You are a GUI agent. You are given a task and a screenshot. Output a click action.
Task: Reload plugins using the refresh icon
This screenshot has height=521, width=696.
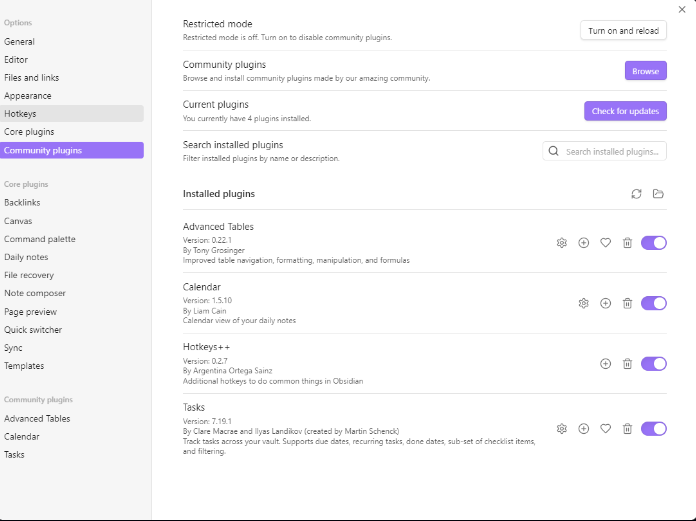pyautogui.click(x=636, y=194)
